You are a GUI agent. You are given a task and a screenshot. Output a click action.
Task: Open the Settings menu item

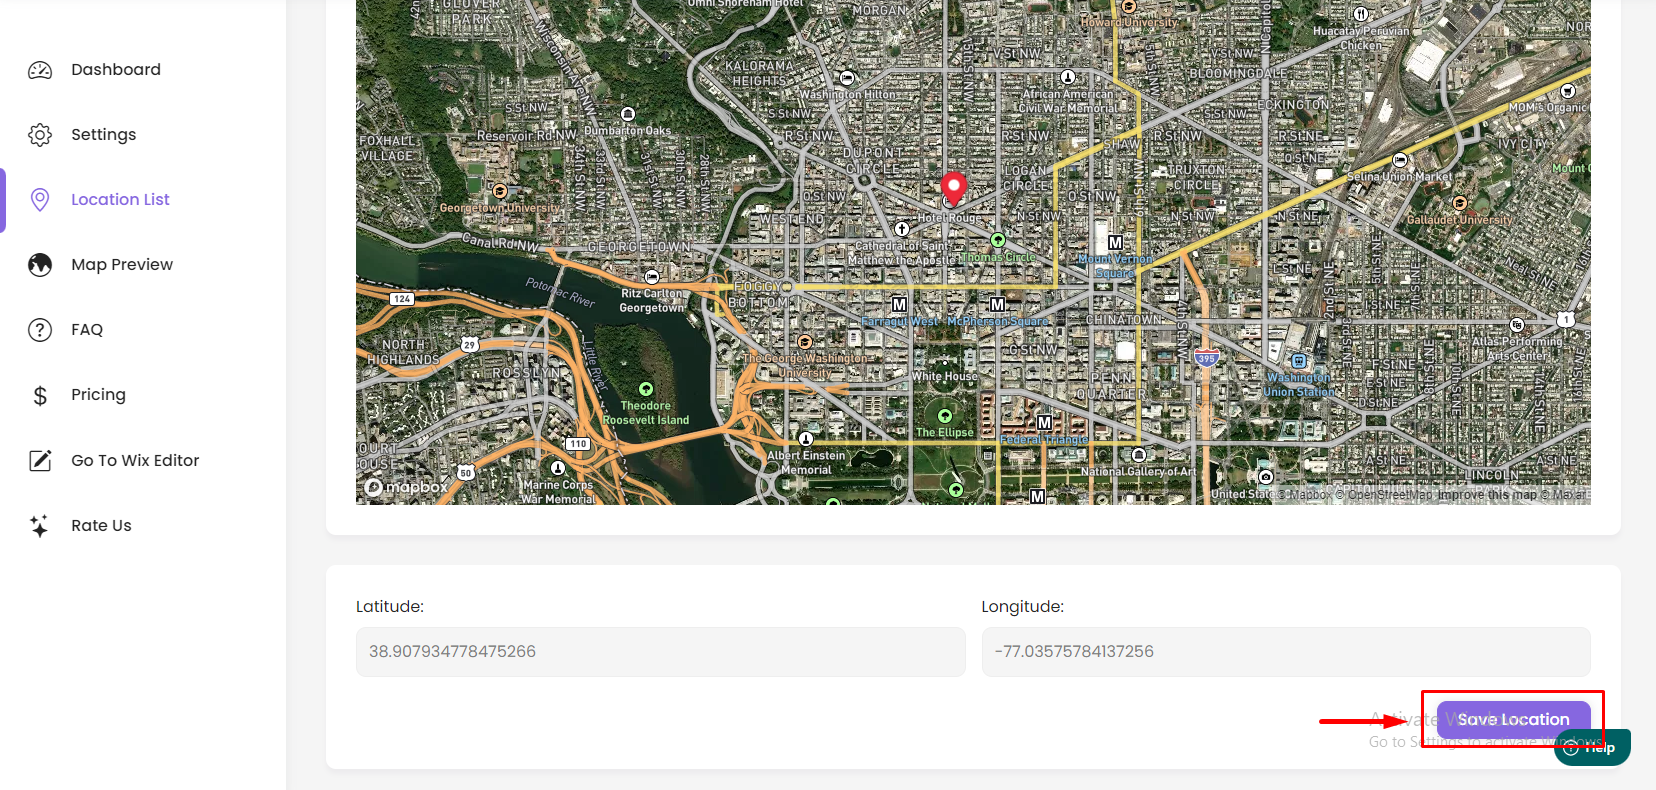coord(104,135)
